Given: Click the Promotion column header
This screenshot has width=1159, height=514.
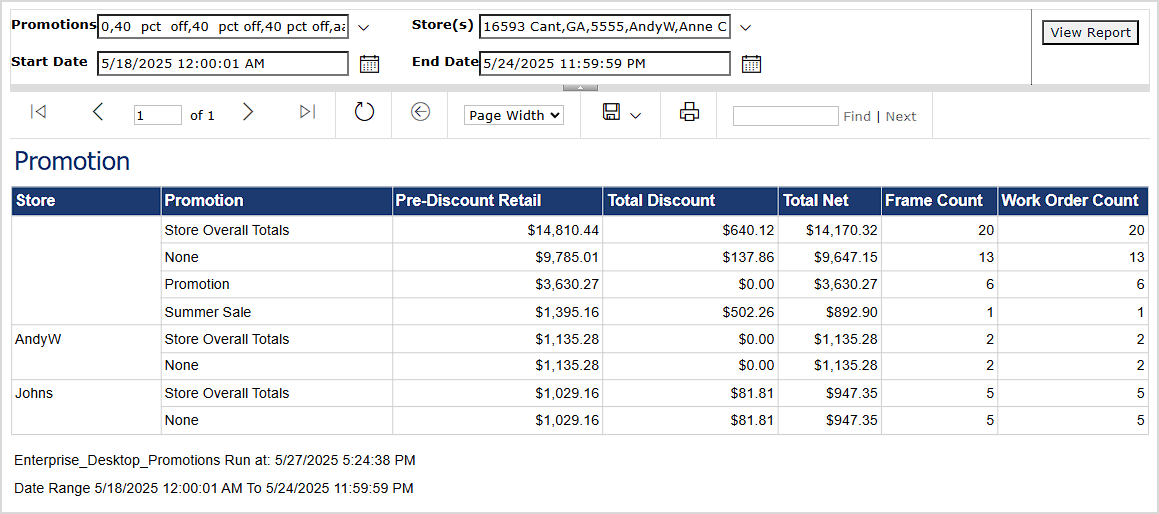Looking at the screenshot, I should 276,200.
